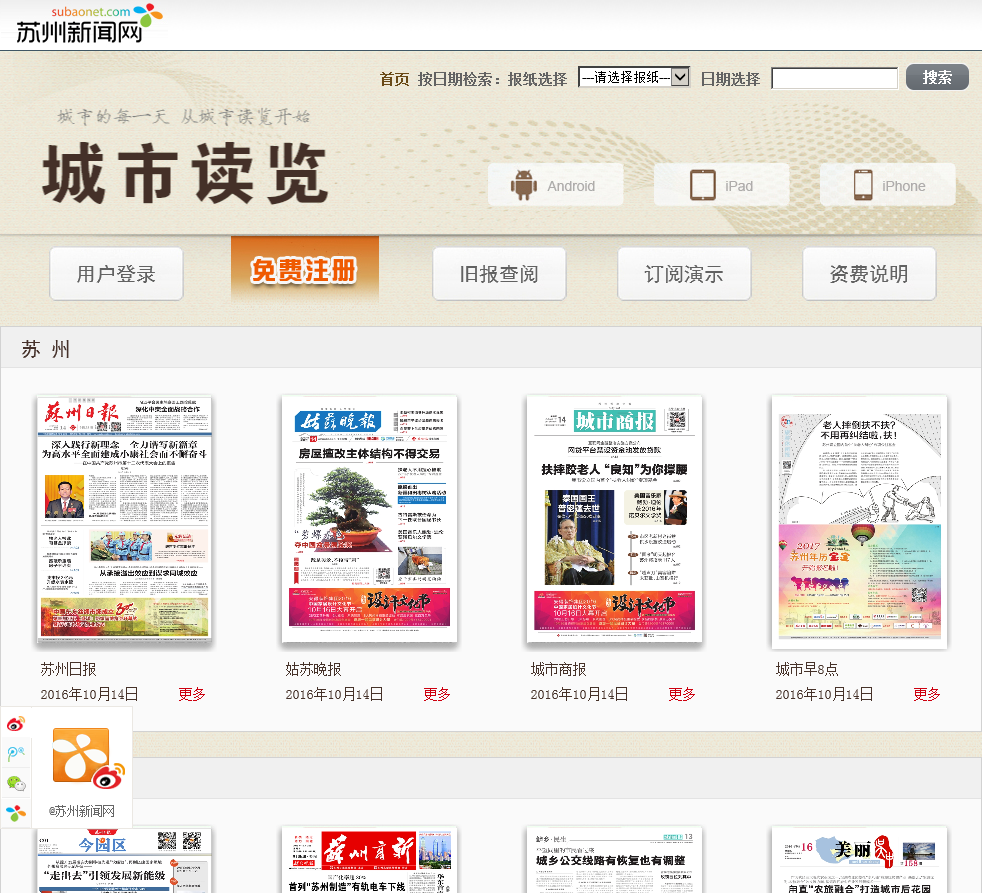Viewport: 982px width, 893px height.
Task: Click the Android robot icon
Action: 524,185
